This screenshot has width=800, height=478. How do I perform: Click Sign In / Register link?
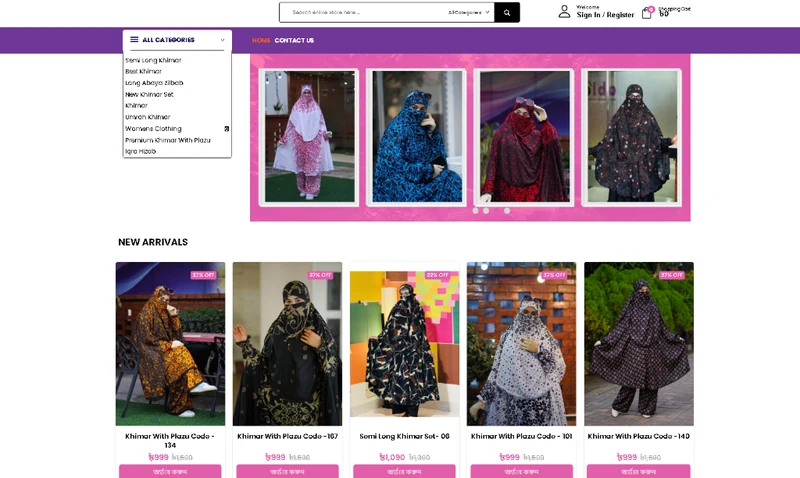pyautogui.click(x=605, y=15)
